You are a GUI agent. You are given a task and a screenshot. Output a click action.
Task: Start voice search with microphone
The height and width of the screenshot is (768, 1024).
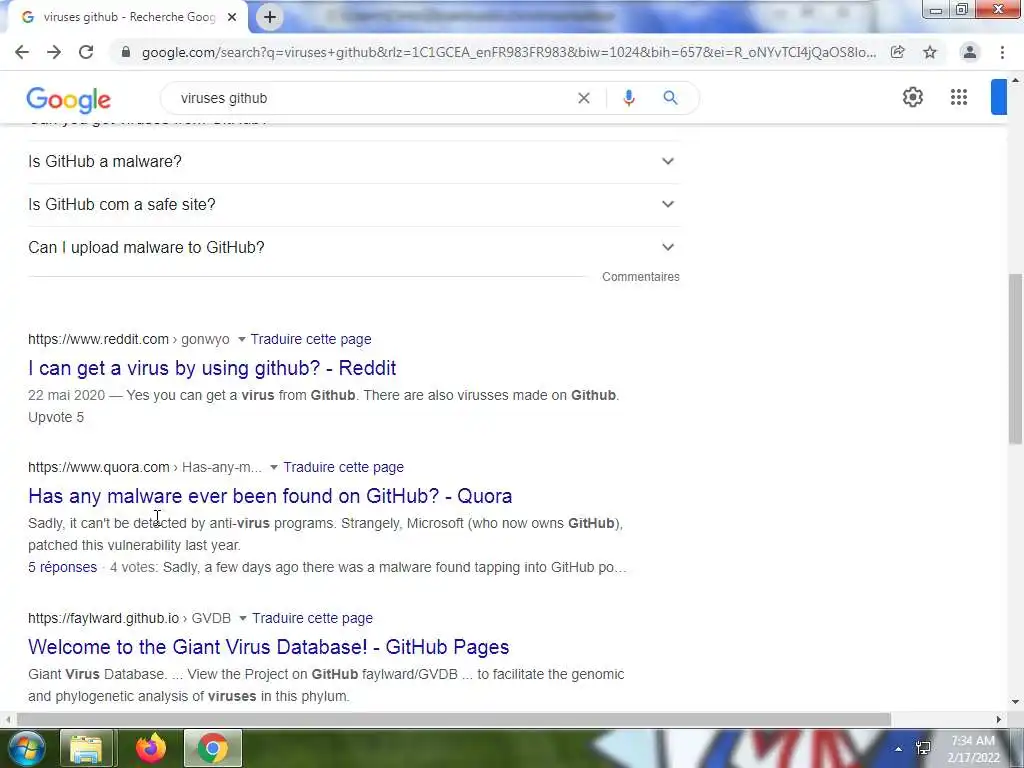coord(629,98)
